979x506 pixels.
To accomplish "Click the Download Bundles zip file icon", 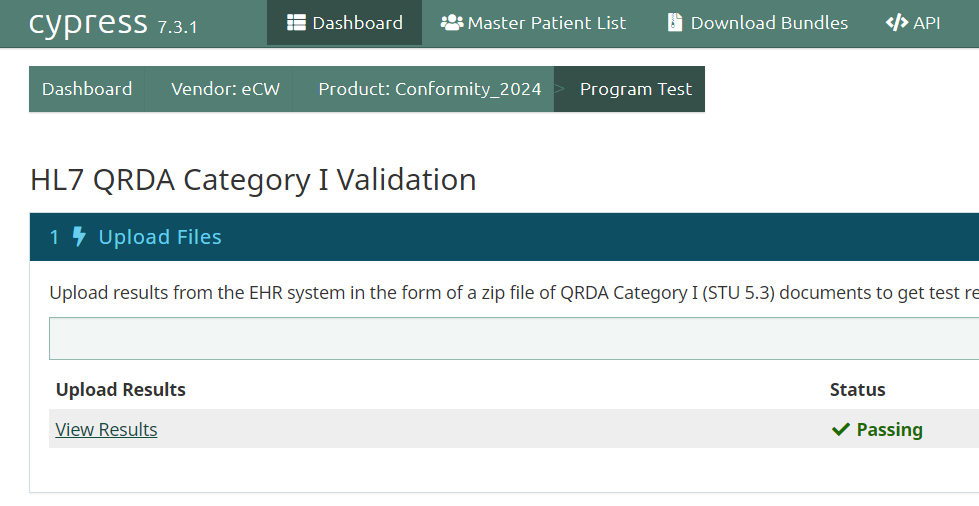I will (x=674, y=22).
